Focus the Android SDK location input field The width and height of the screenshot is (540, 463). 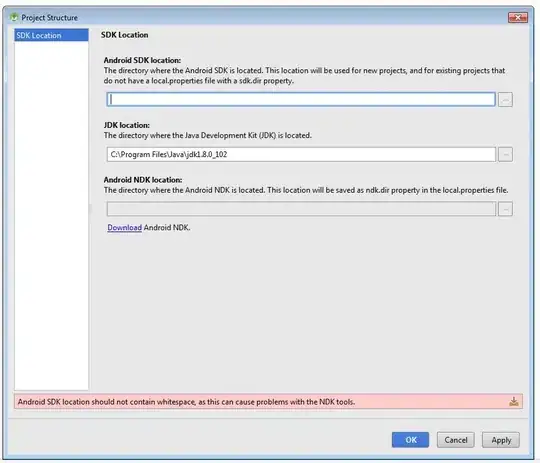tap(301, 100)
